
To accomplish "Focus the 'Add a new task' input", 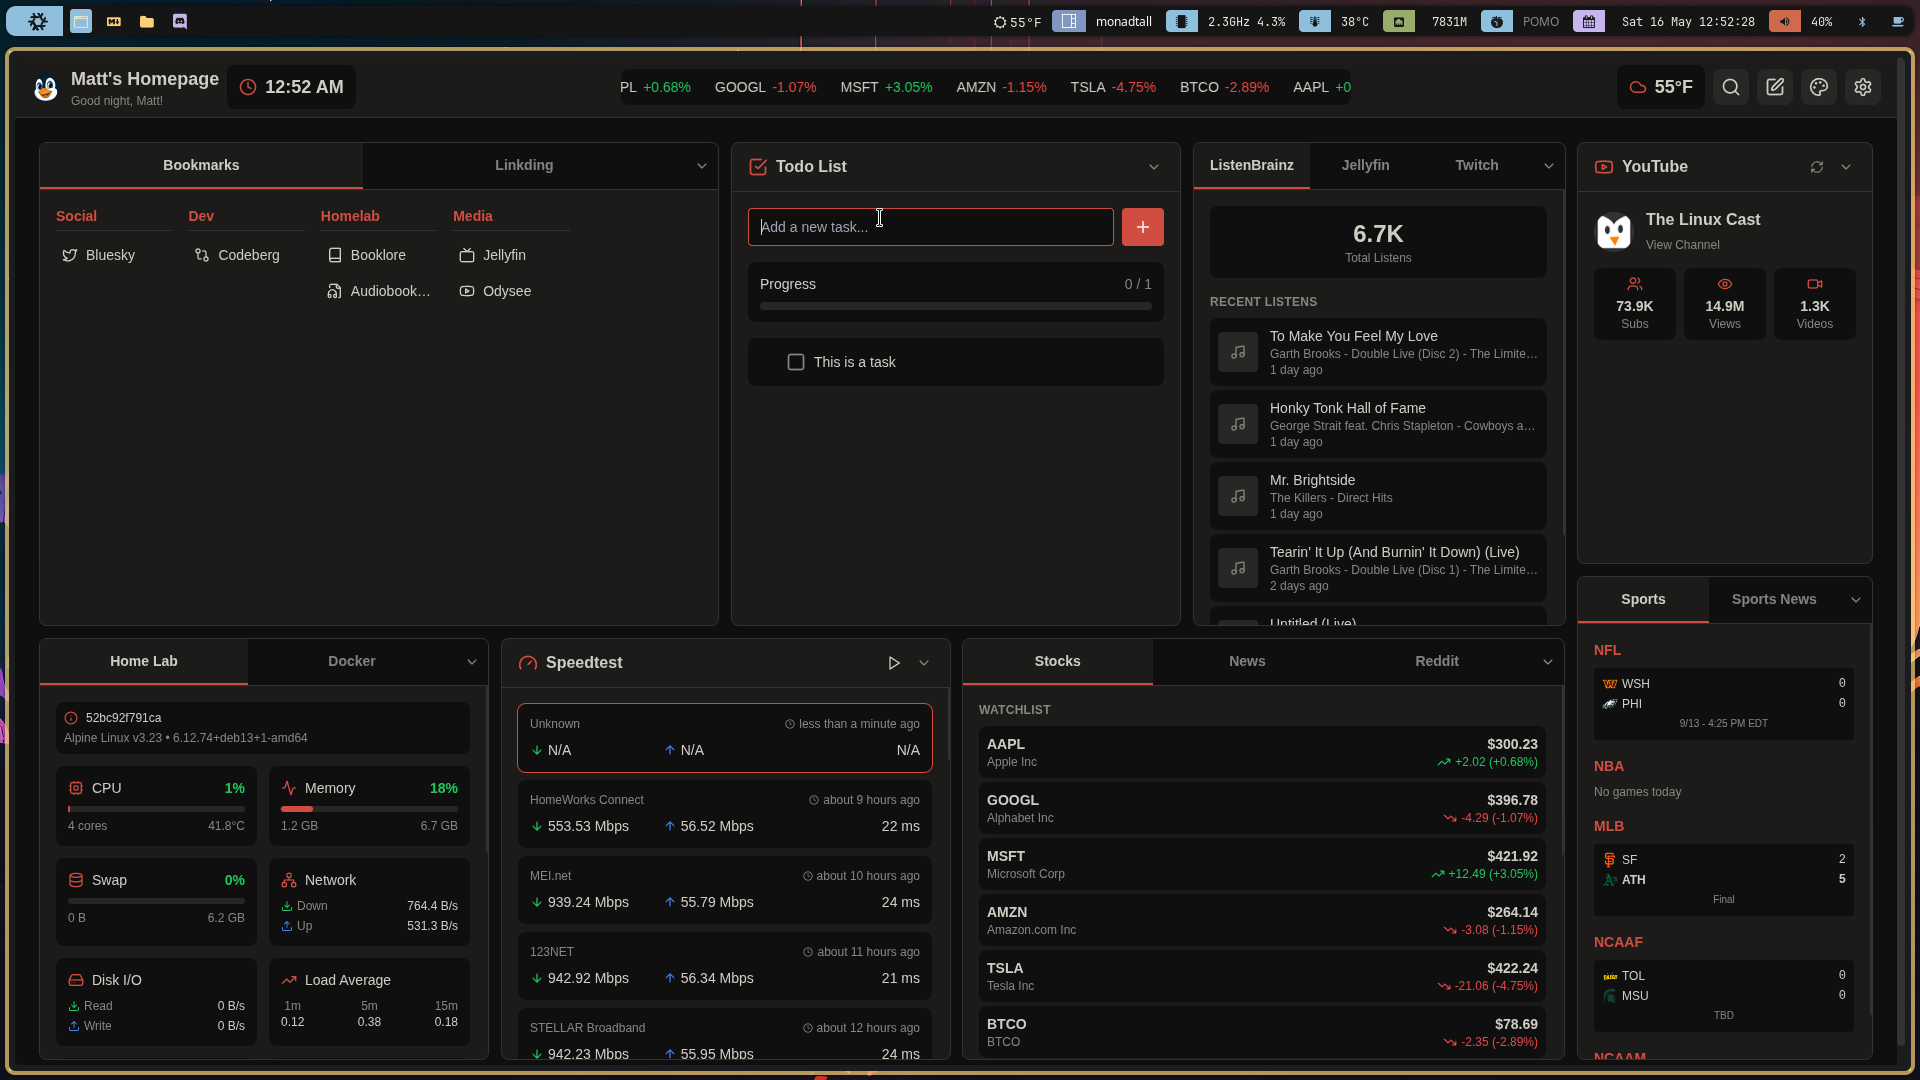I will coord(930,227).
